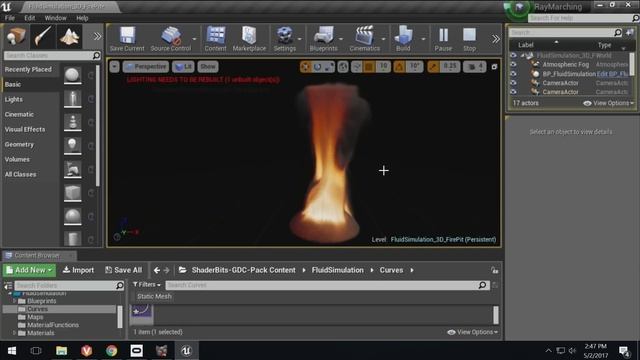
Task: Expand the hidden main toolbar items
Action: click(x=496, y=39)
